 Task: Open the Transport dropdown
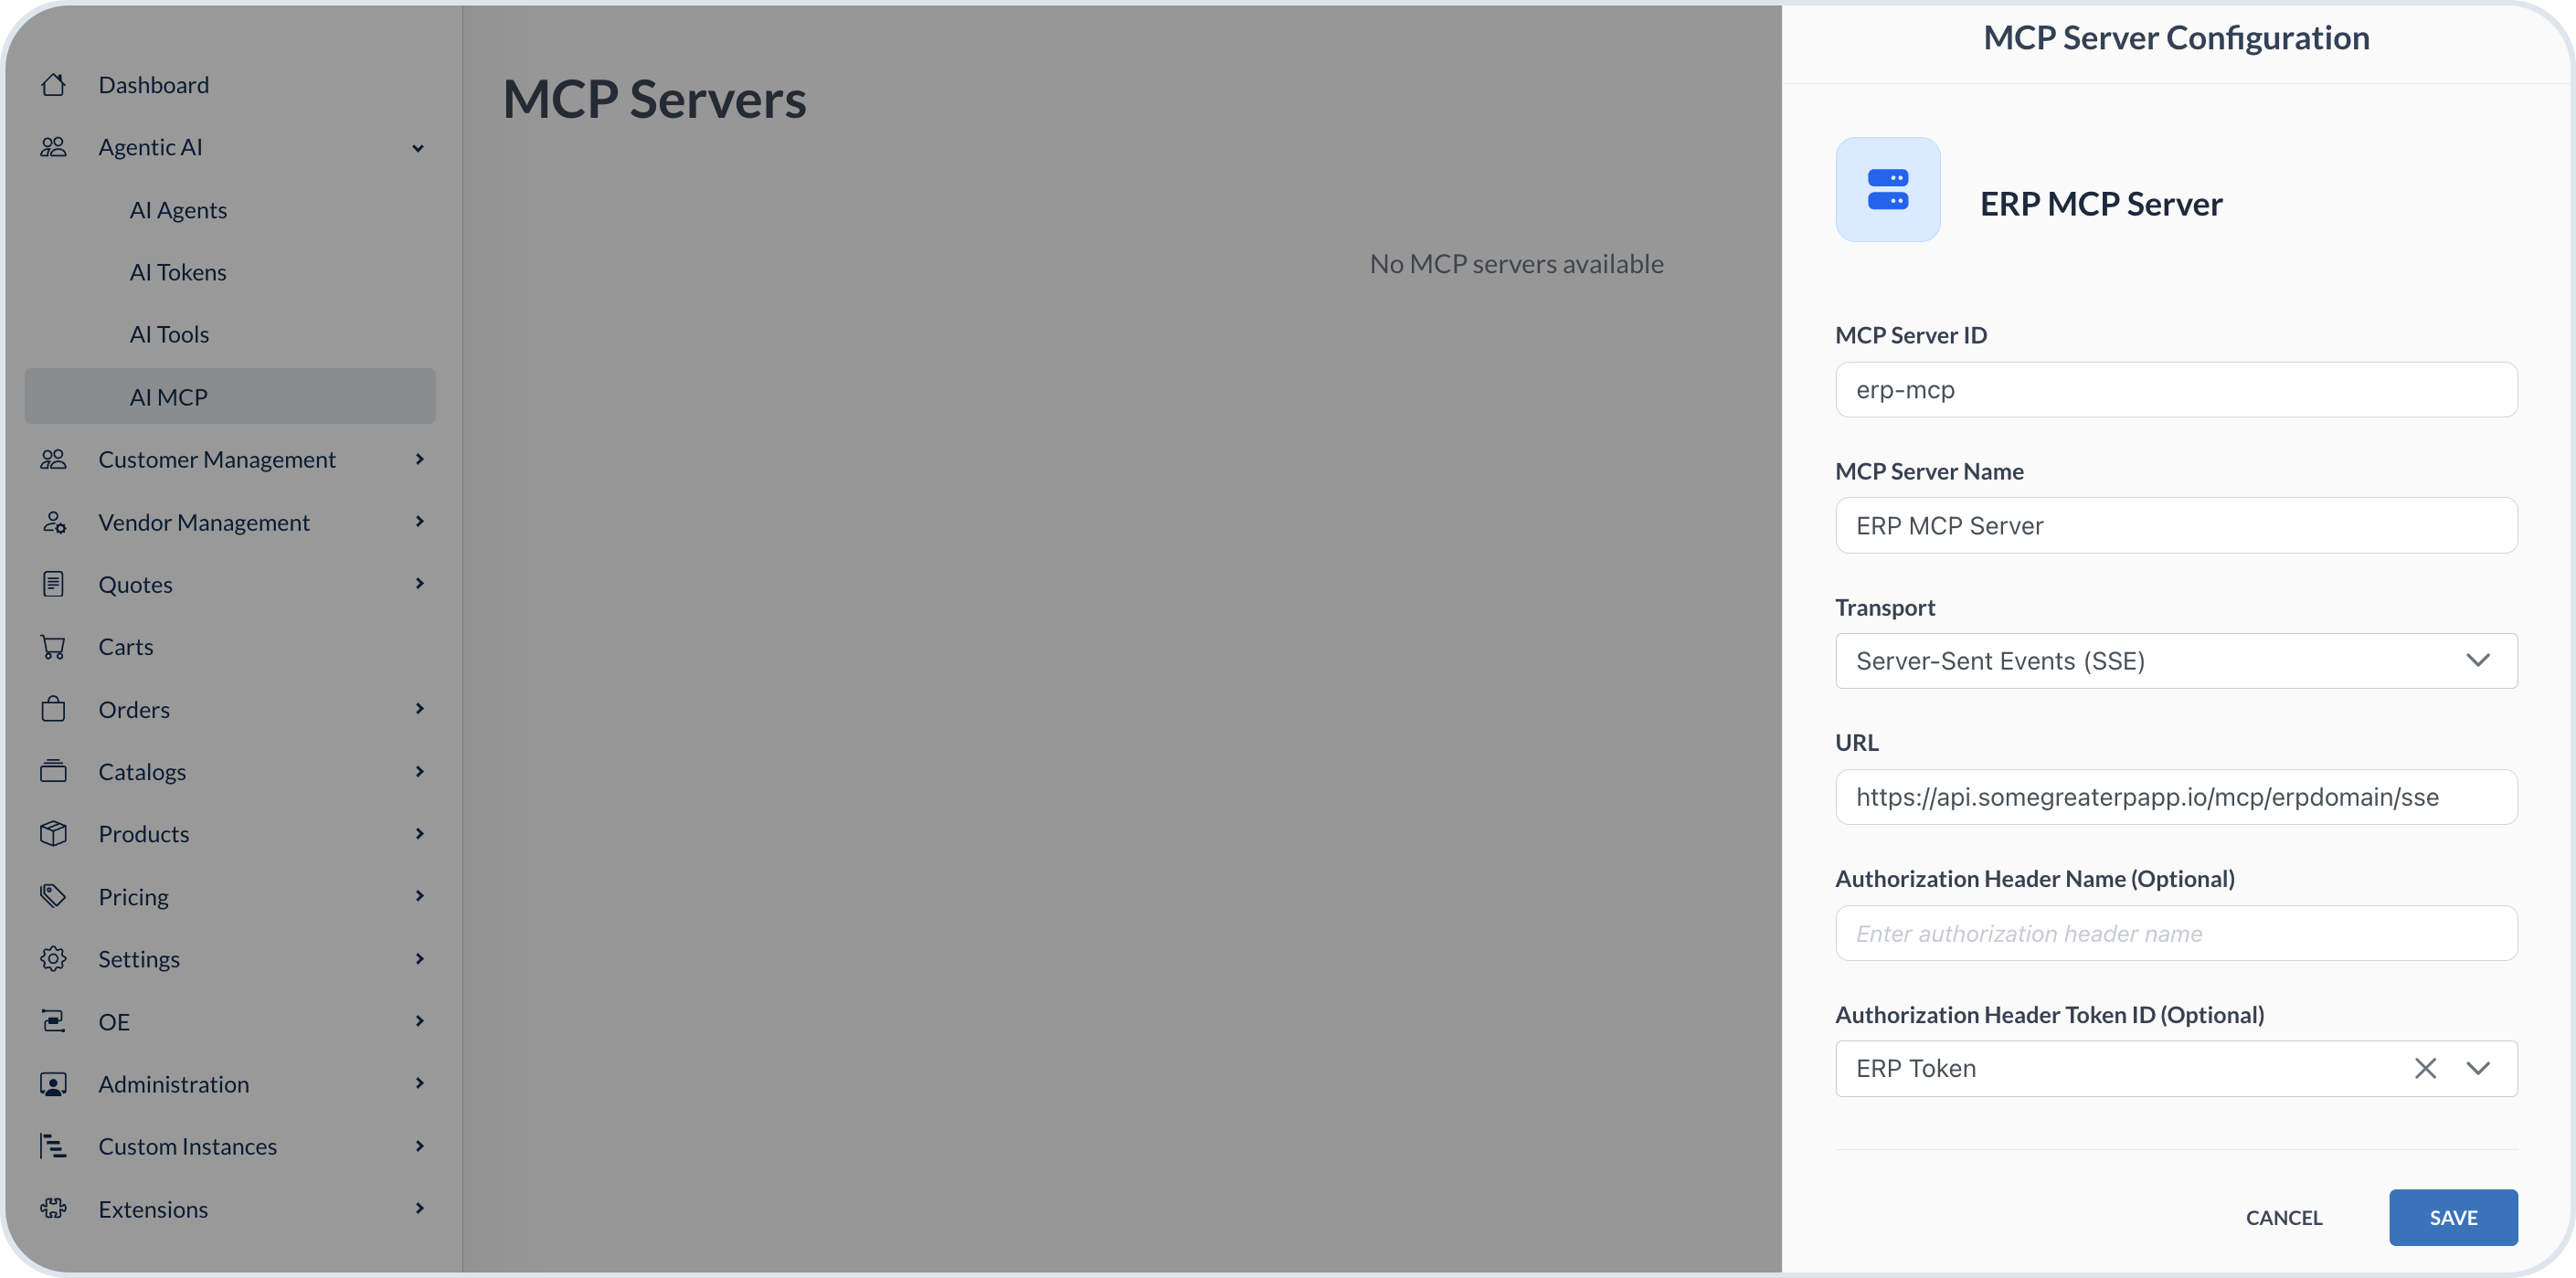pos(2479,660)
